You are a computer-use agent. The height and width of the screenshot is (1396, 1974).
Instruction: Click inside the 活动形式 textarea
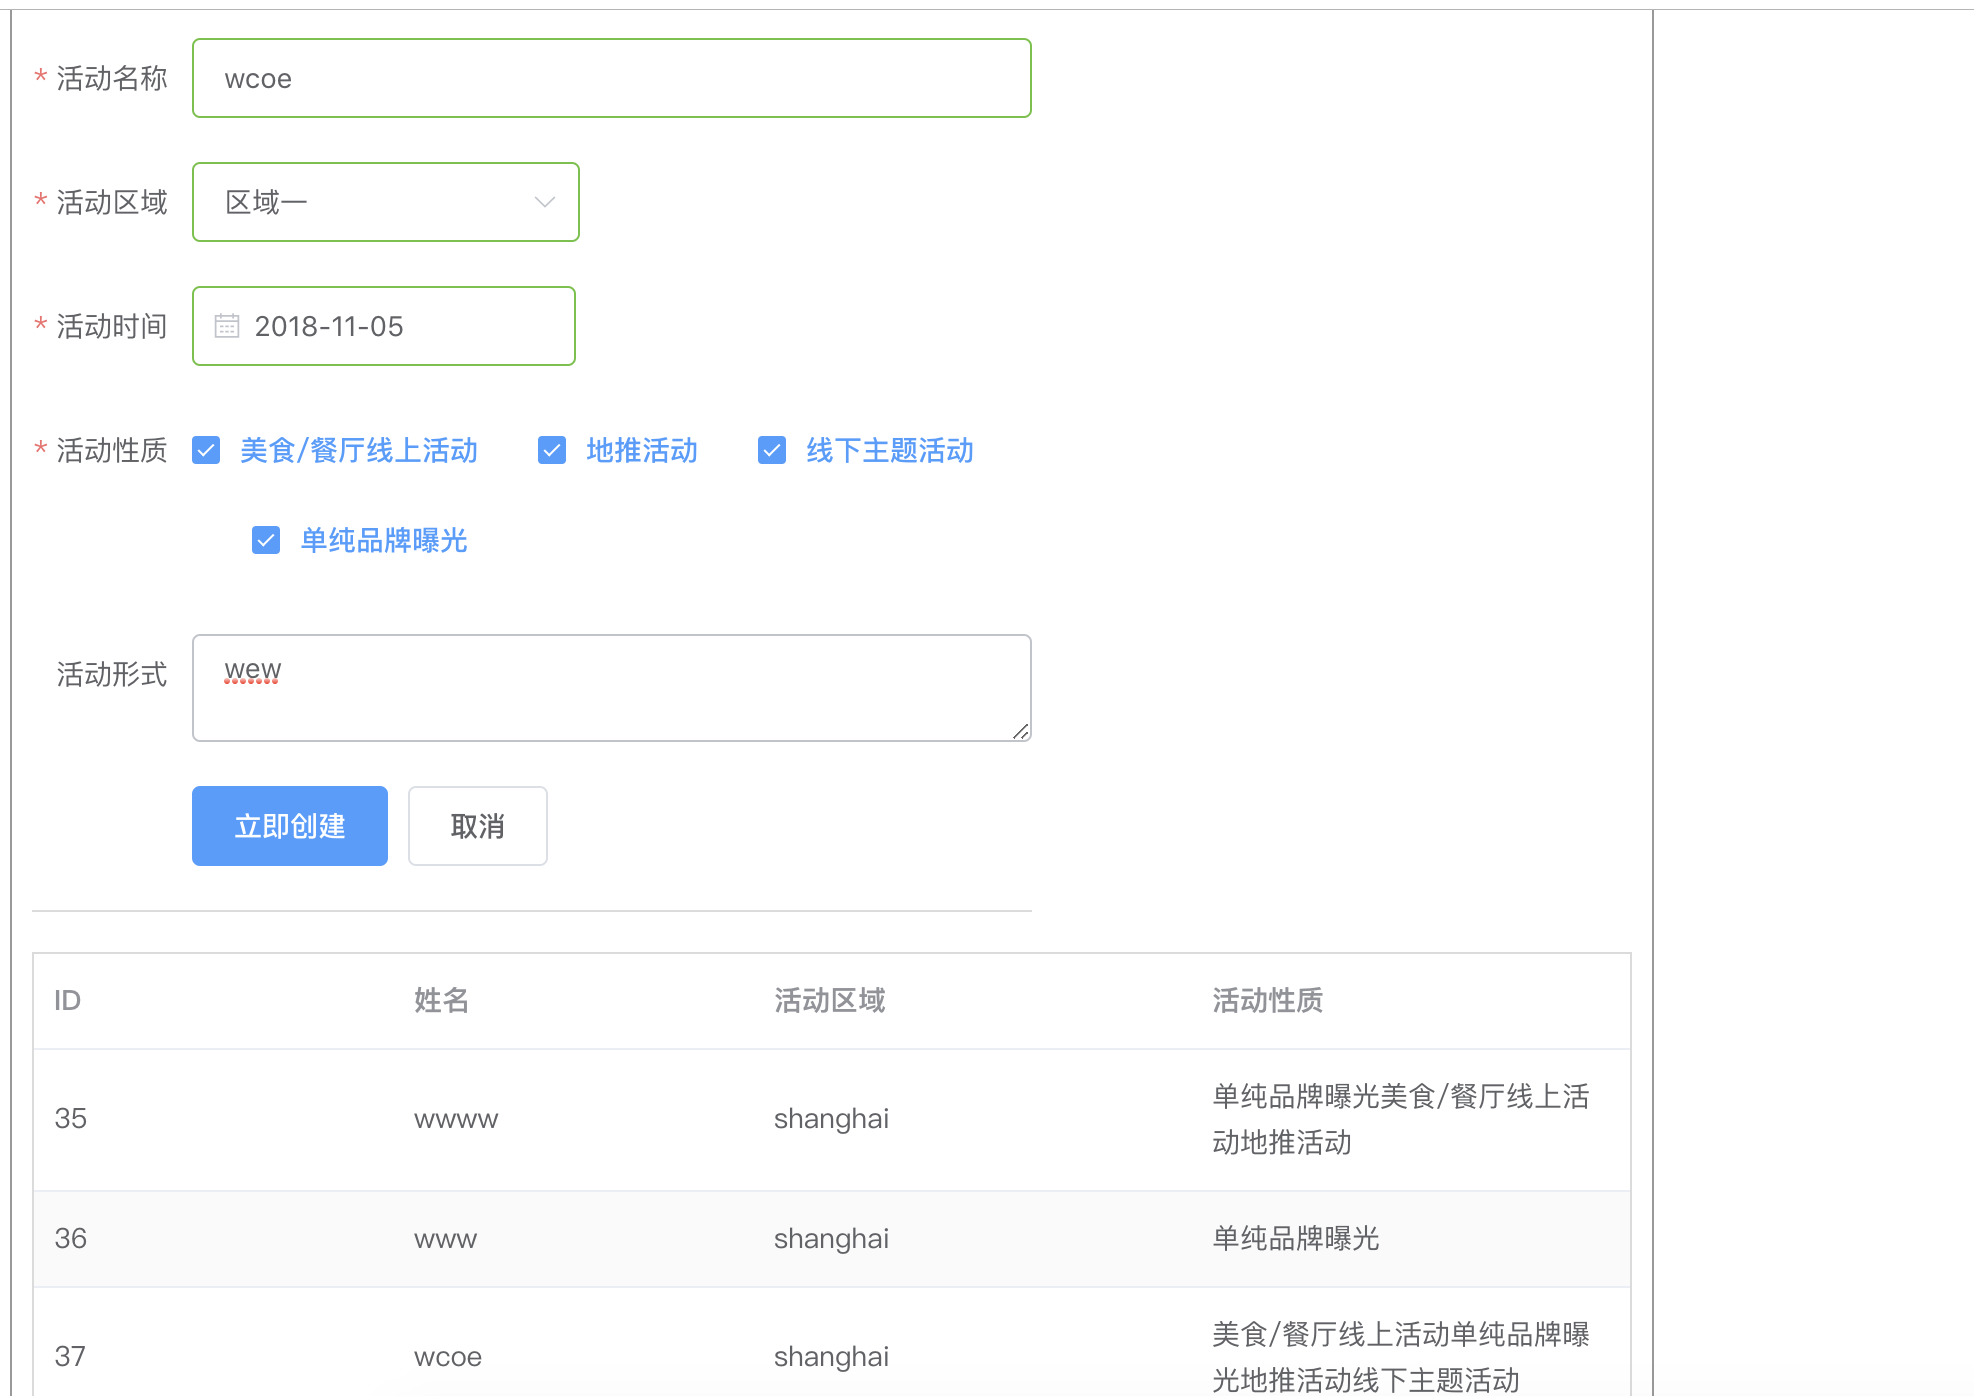point(611,690)
